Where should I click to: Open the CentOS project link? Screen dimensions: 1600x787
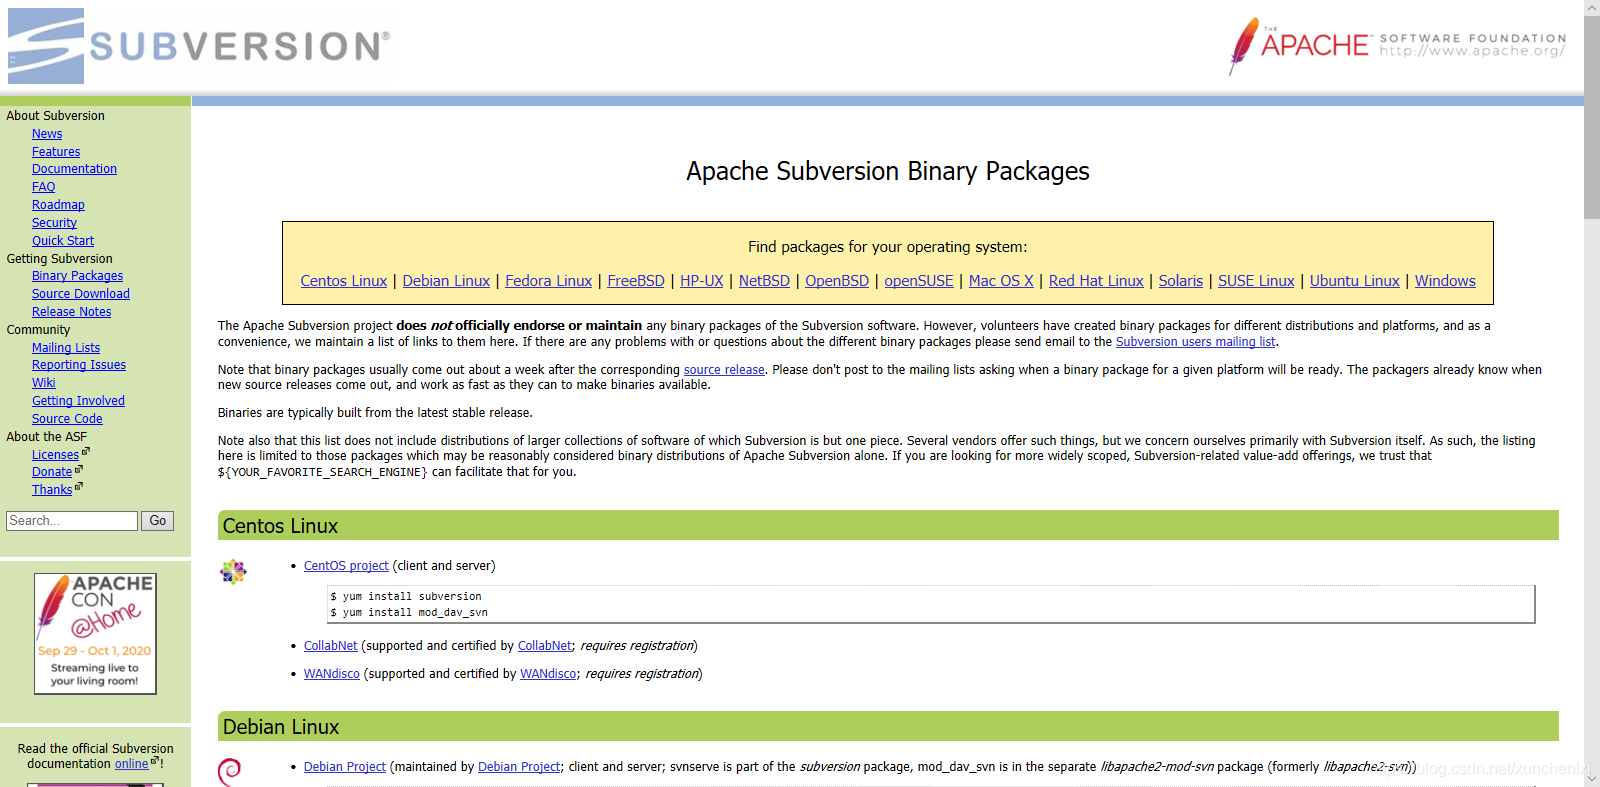pos(346,566)
